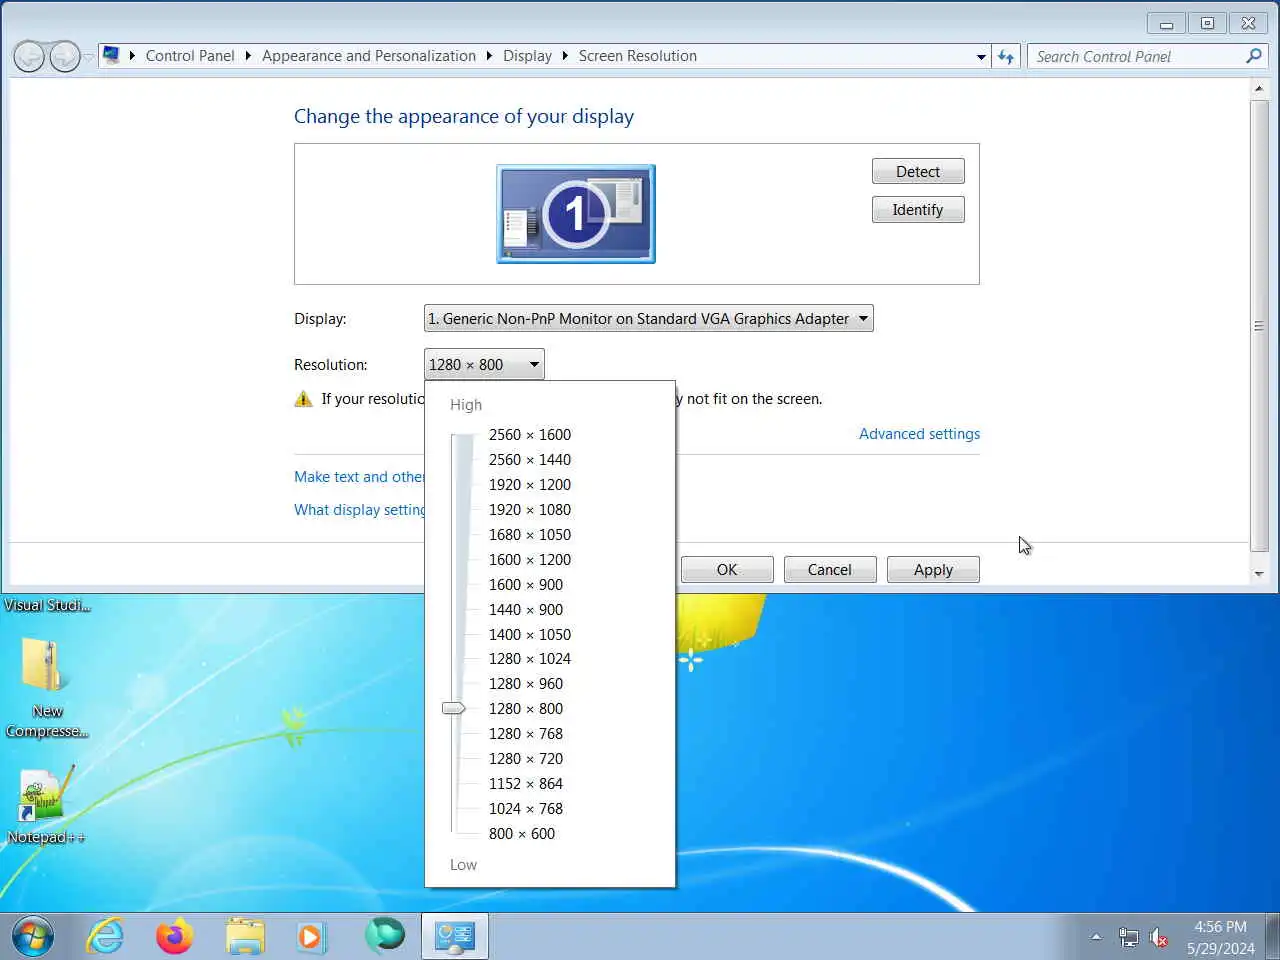
Task: Click the Identify button
Action: (x=918, y=209)
